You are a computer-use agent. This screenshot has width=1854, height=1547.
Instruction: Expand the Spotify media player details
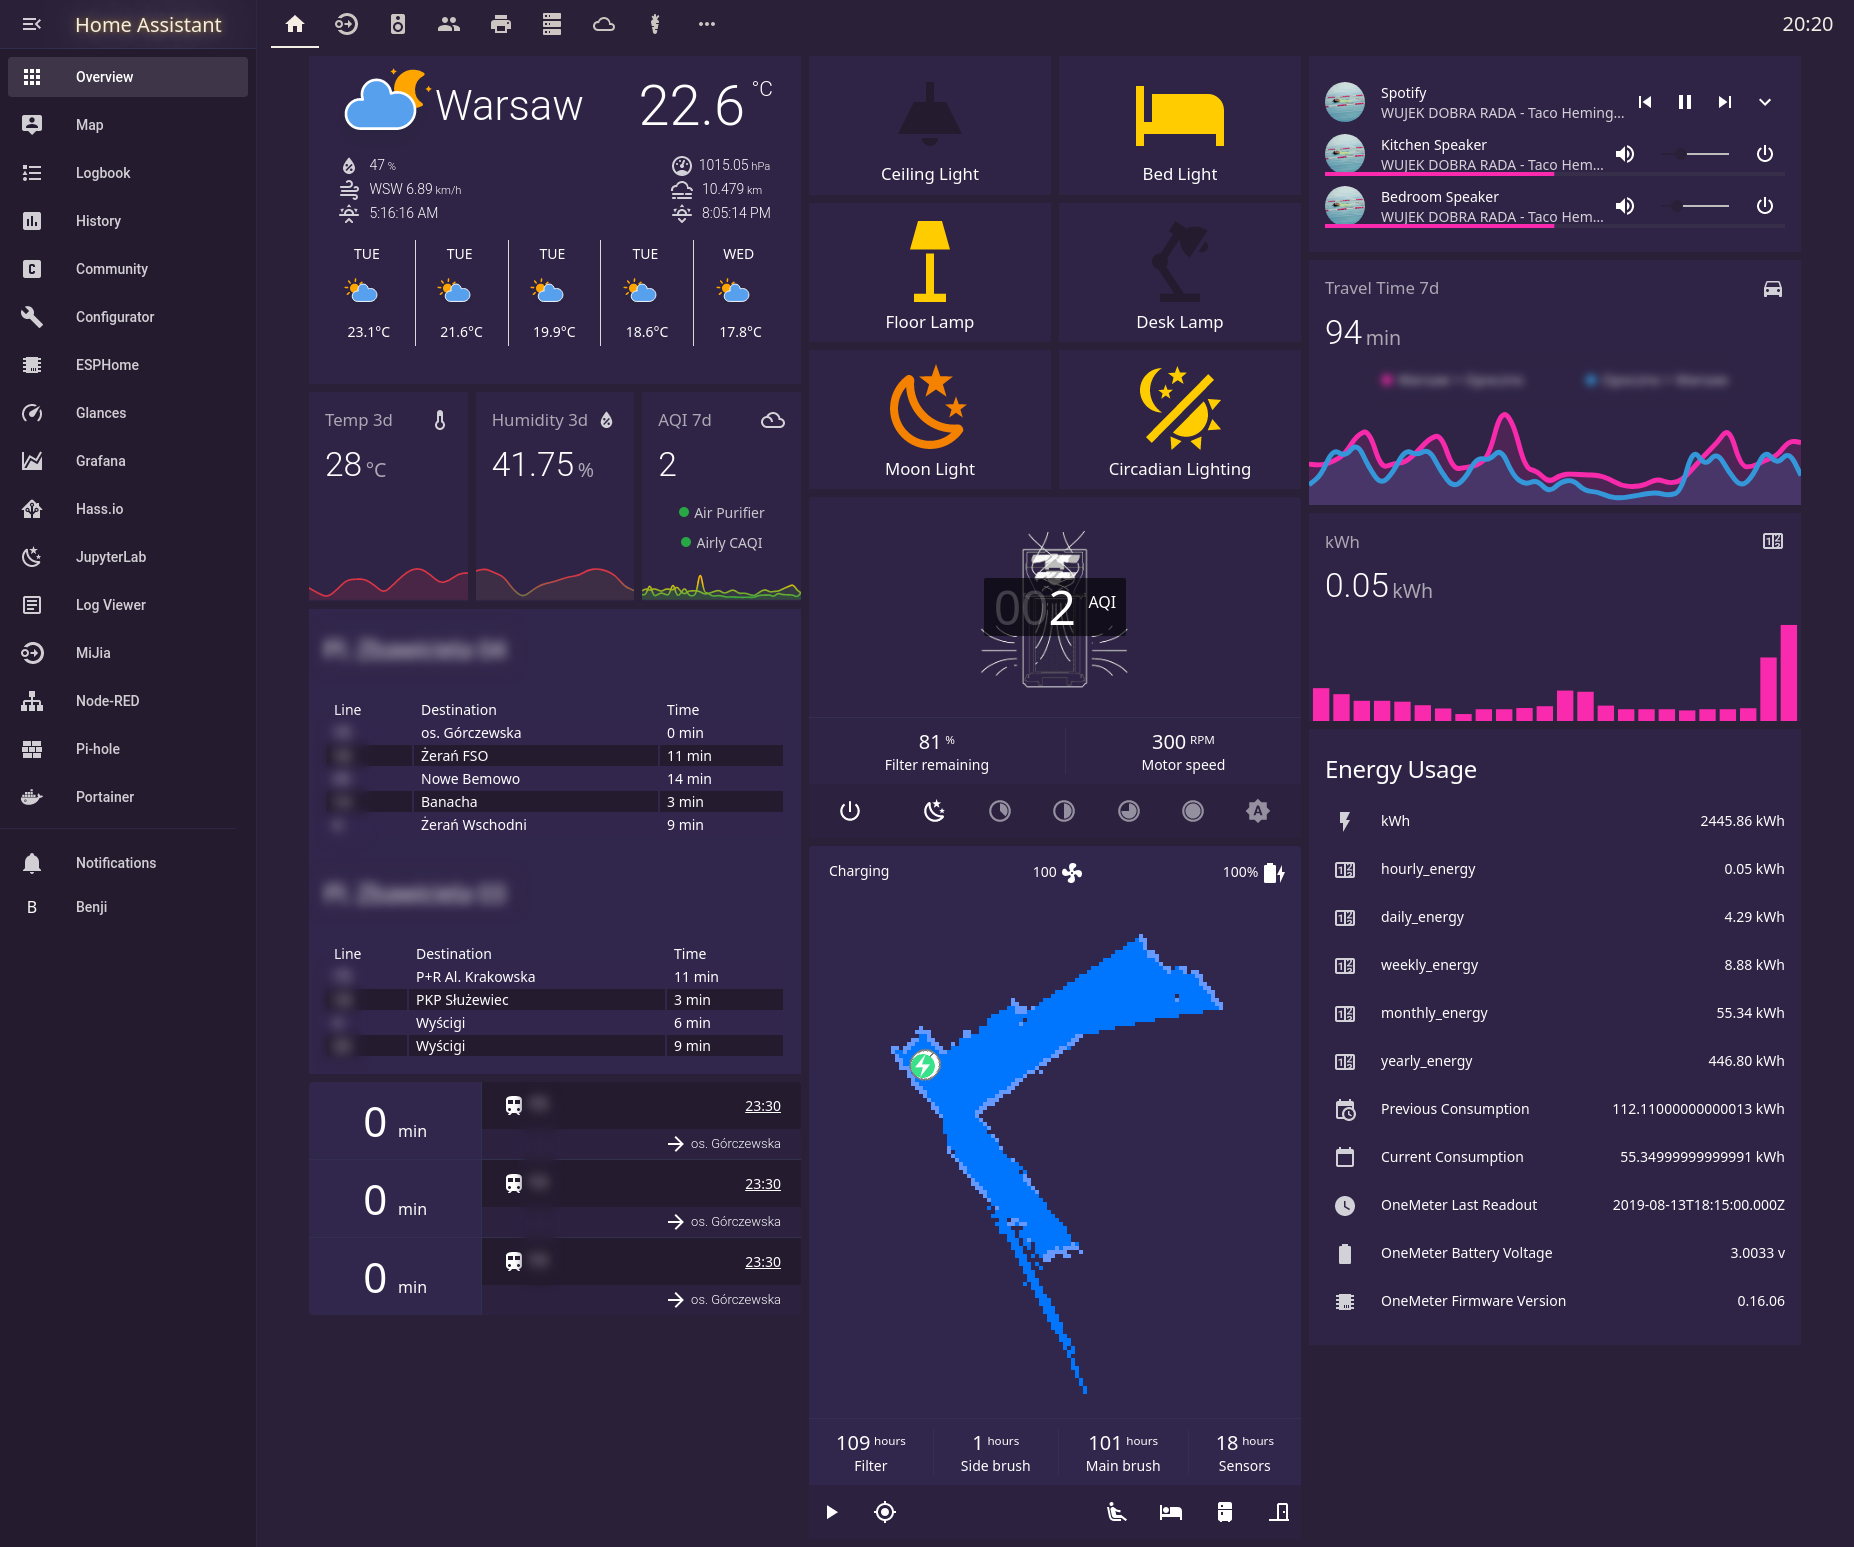click(x=1765, y=102)
